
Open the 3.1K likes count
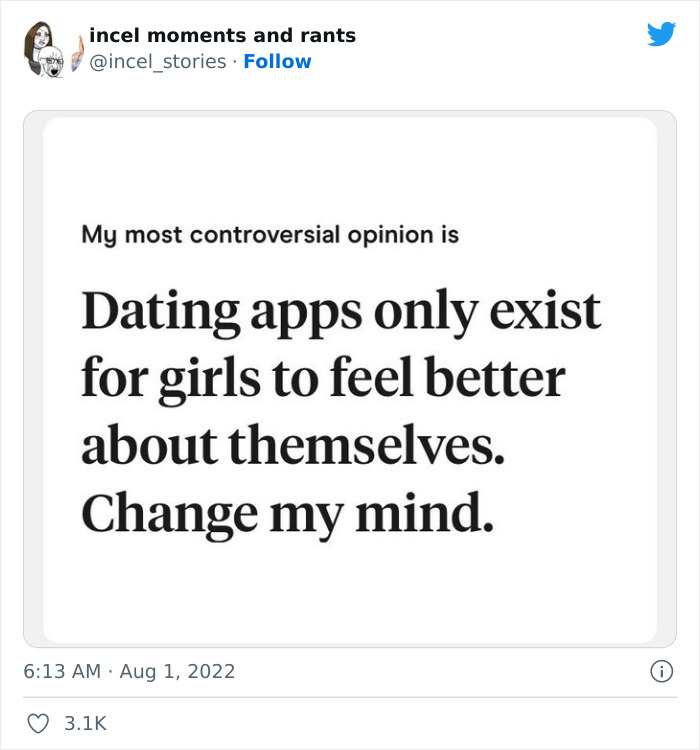pos(85,723)
